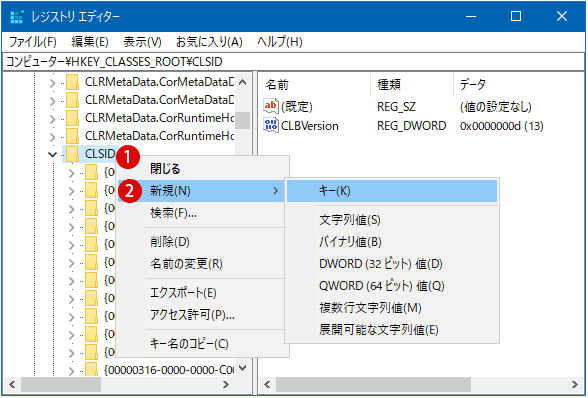
Task: Select 新規(N) in the context menu
Action: click(201, 191)
